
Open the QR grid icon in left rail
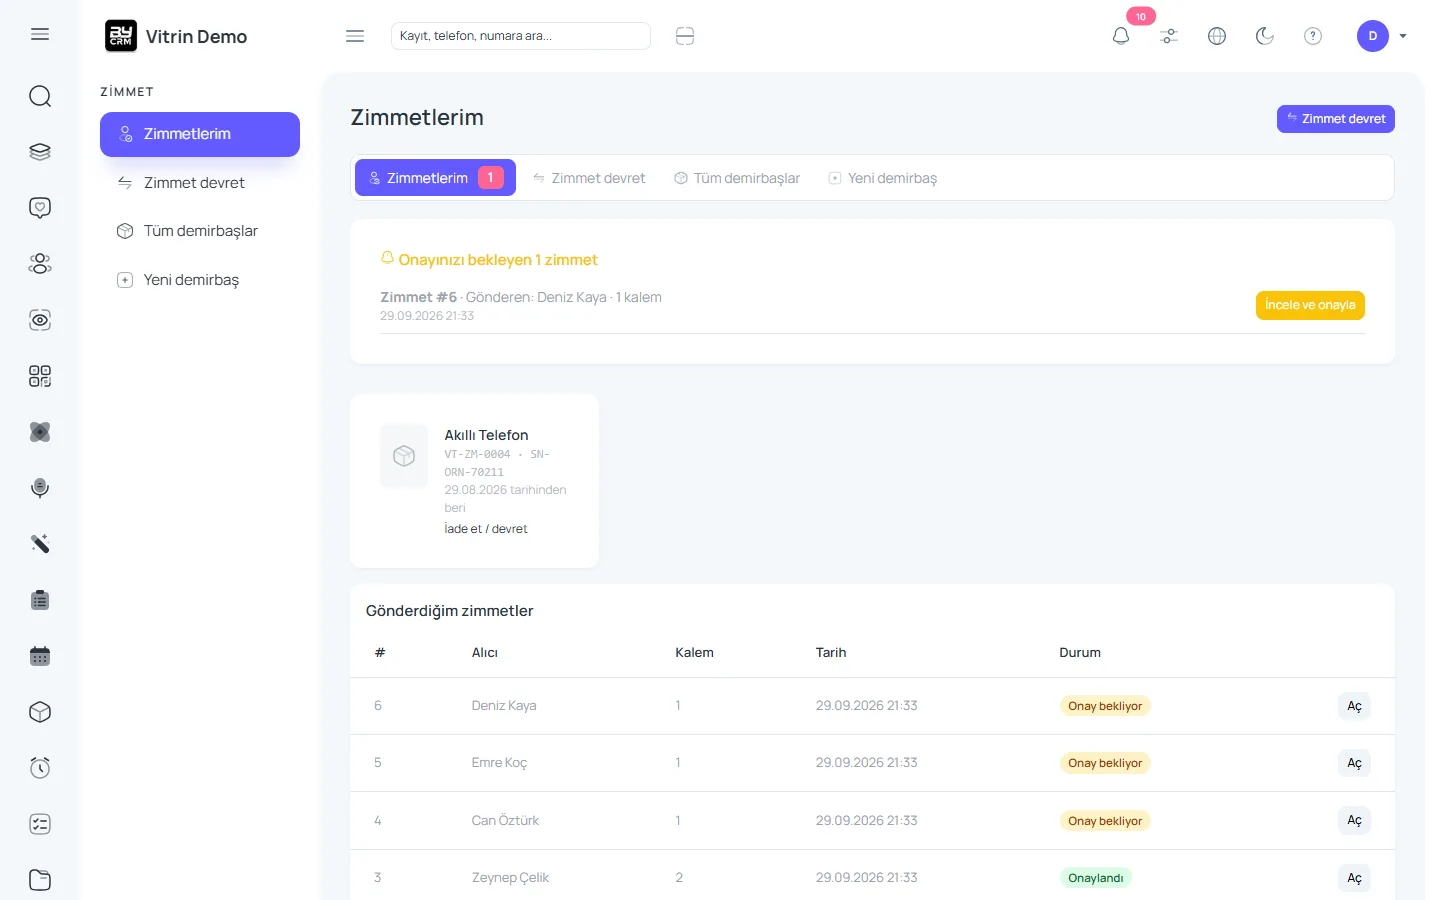coord(40,376)
